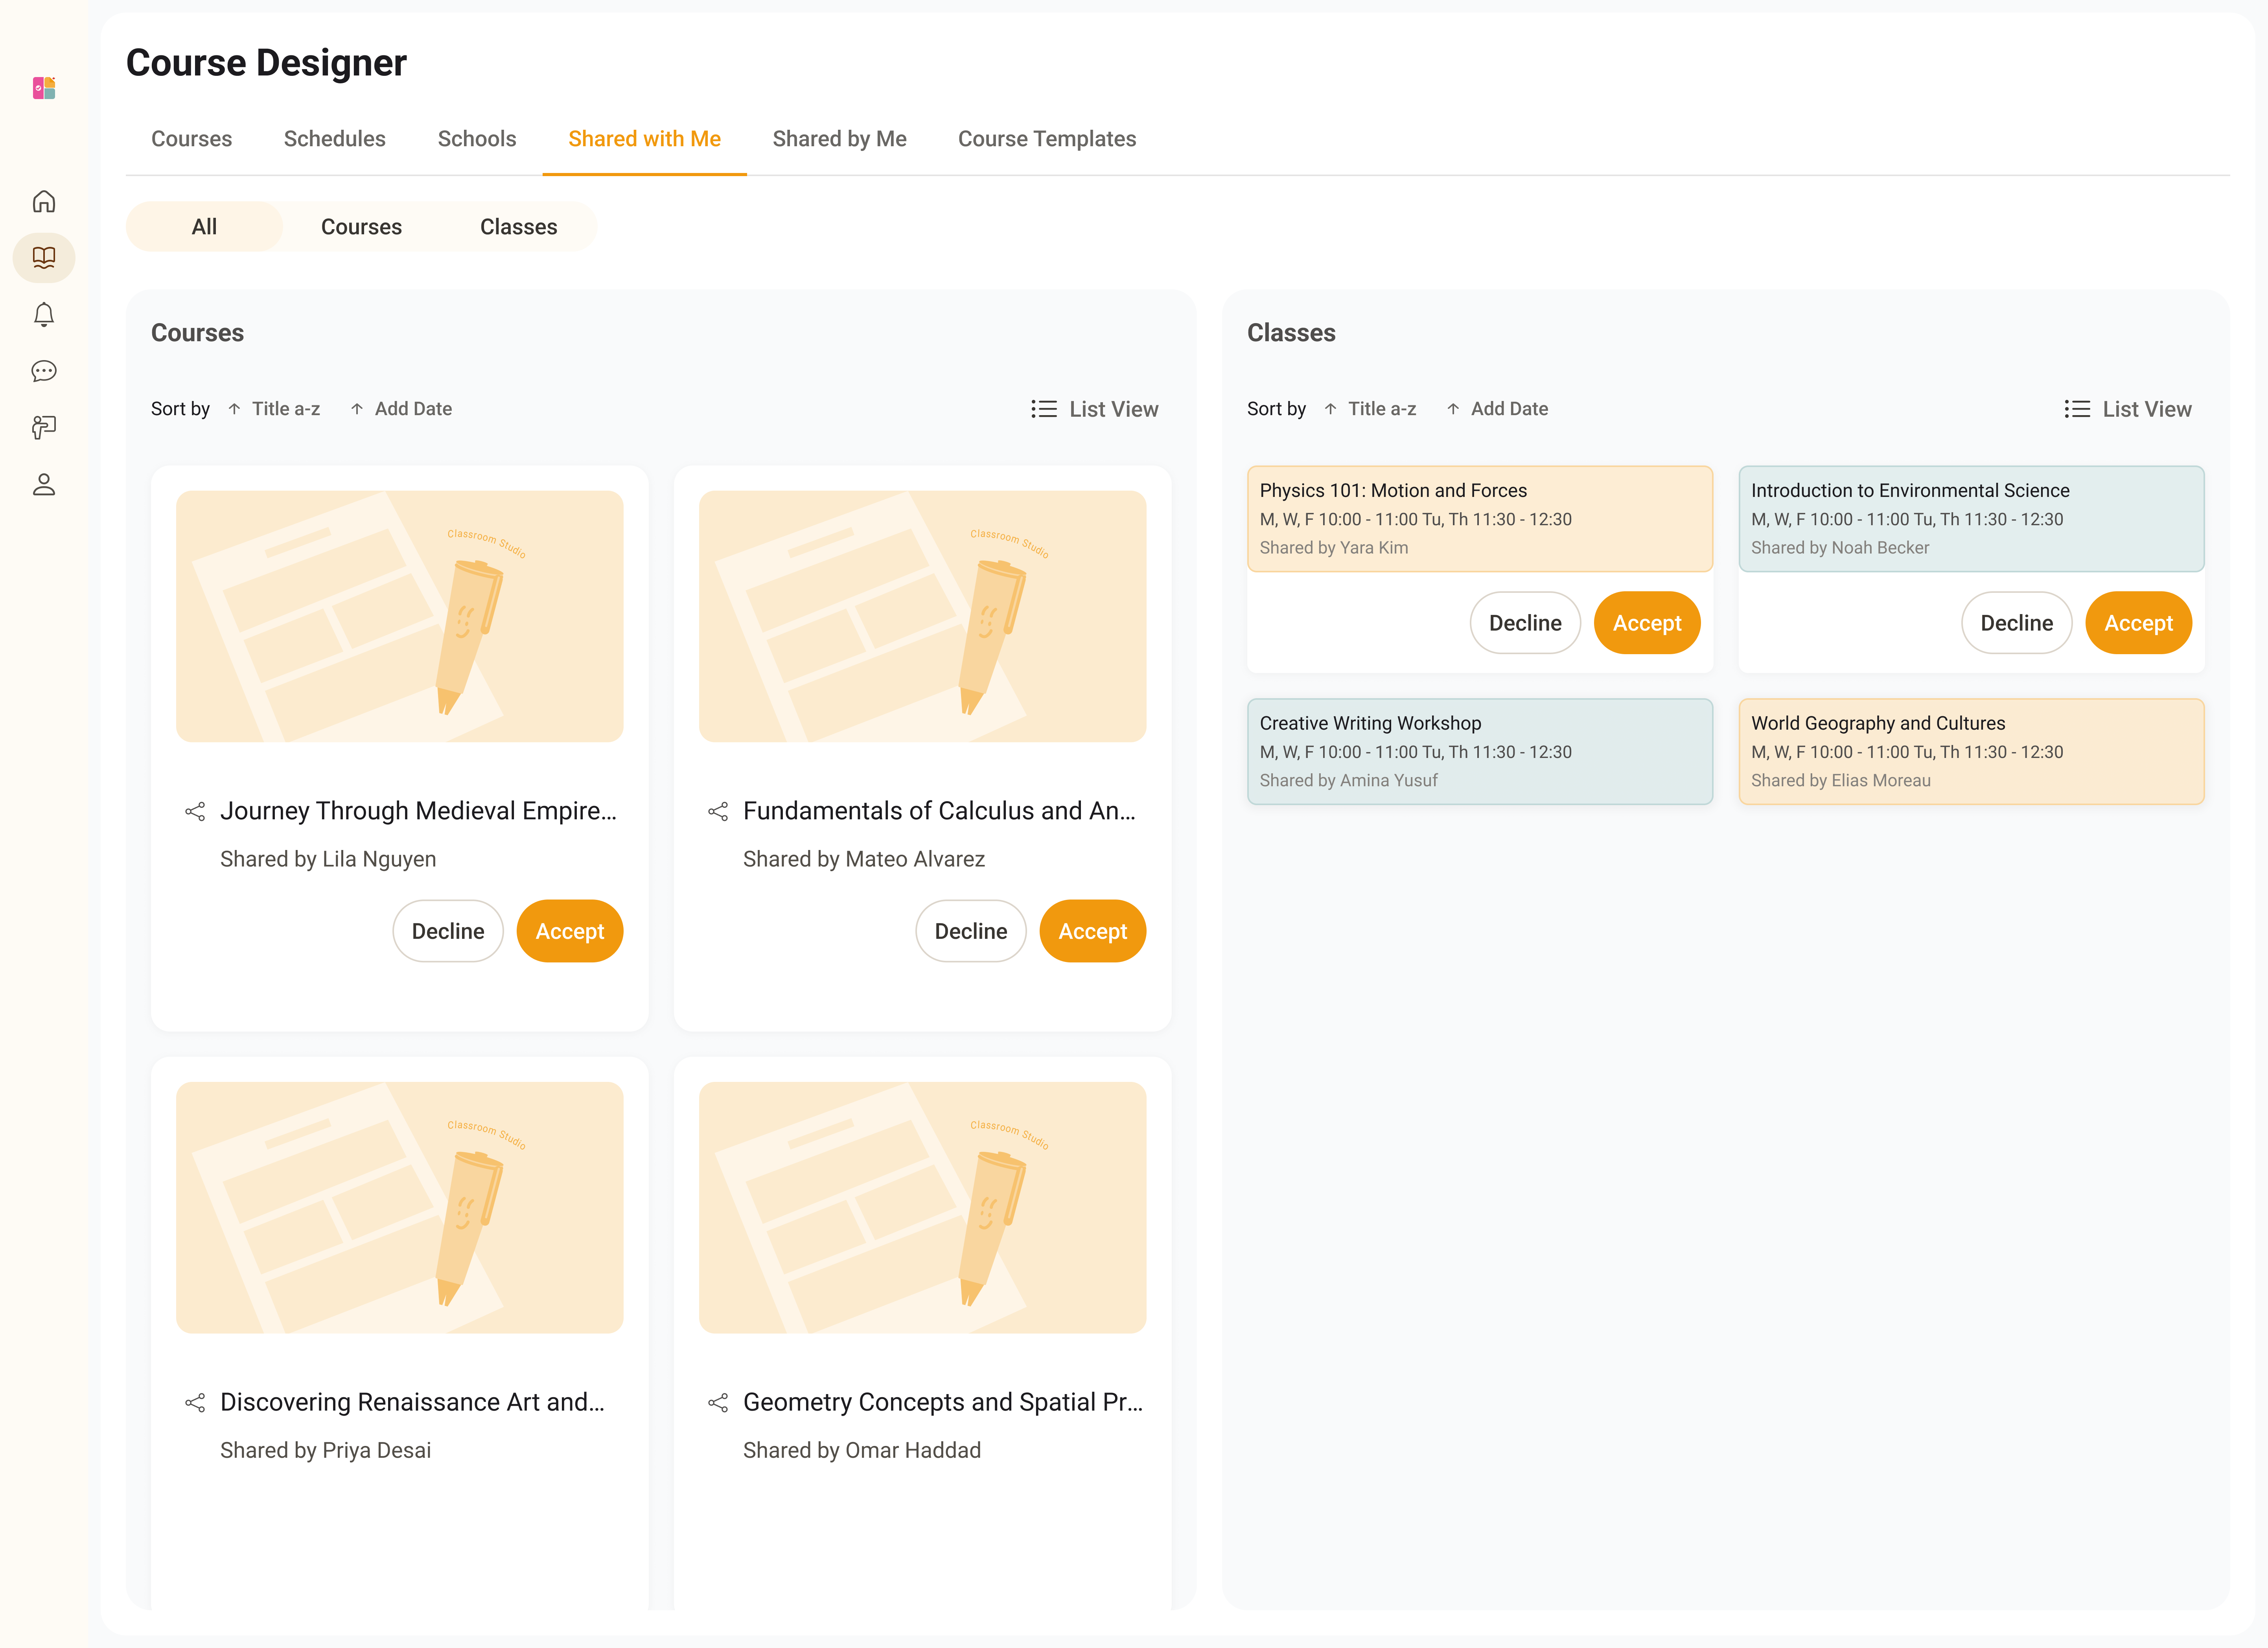The height and width of the screenshot is (1648, 2268).
Task: Open the Schools tab
Action: [x=477, y=139]
